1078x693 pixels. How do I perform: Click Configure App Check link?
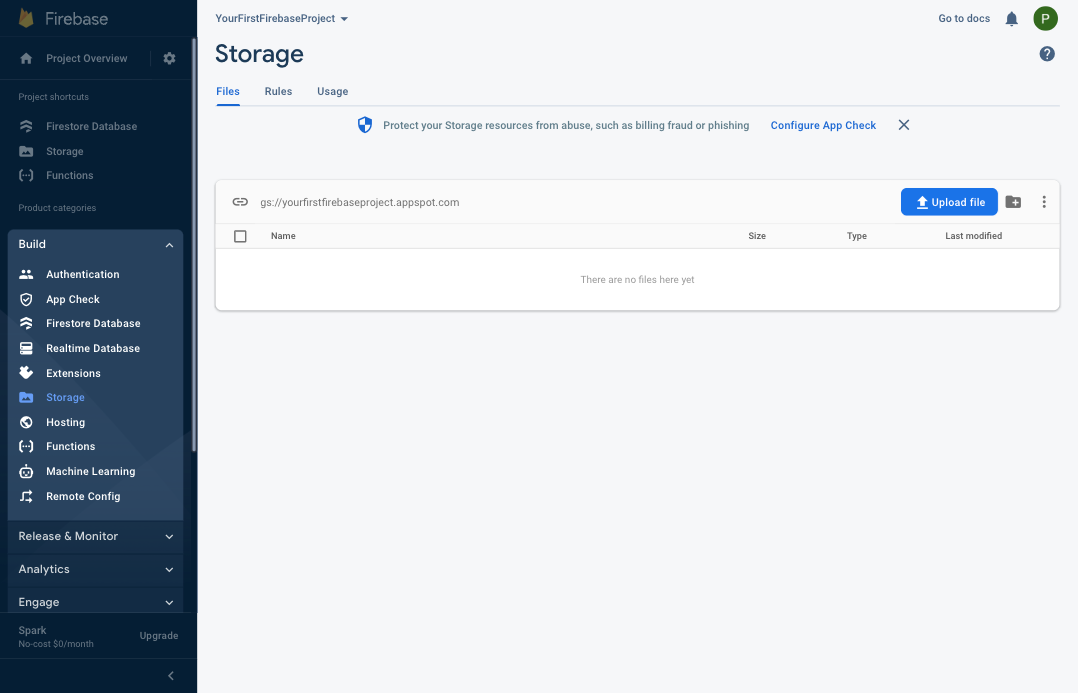point(823,125)
